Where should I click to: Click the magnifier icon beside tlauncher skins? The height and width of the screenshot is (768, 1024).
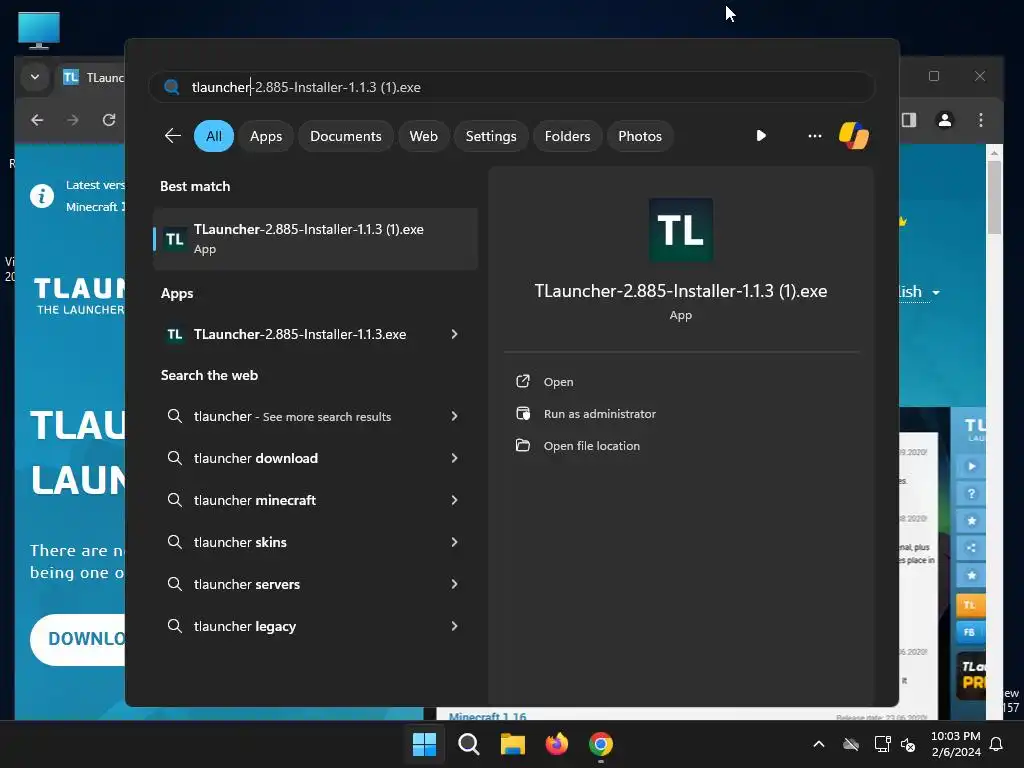click(174, 541)
